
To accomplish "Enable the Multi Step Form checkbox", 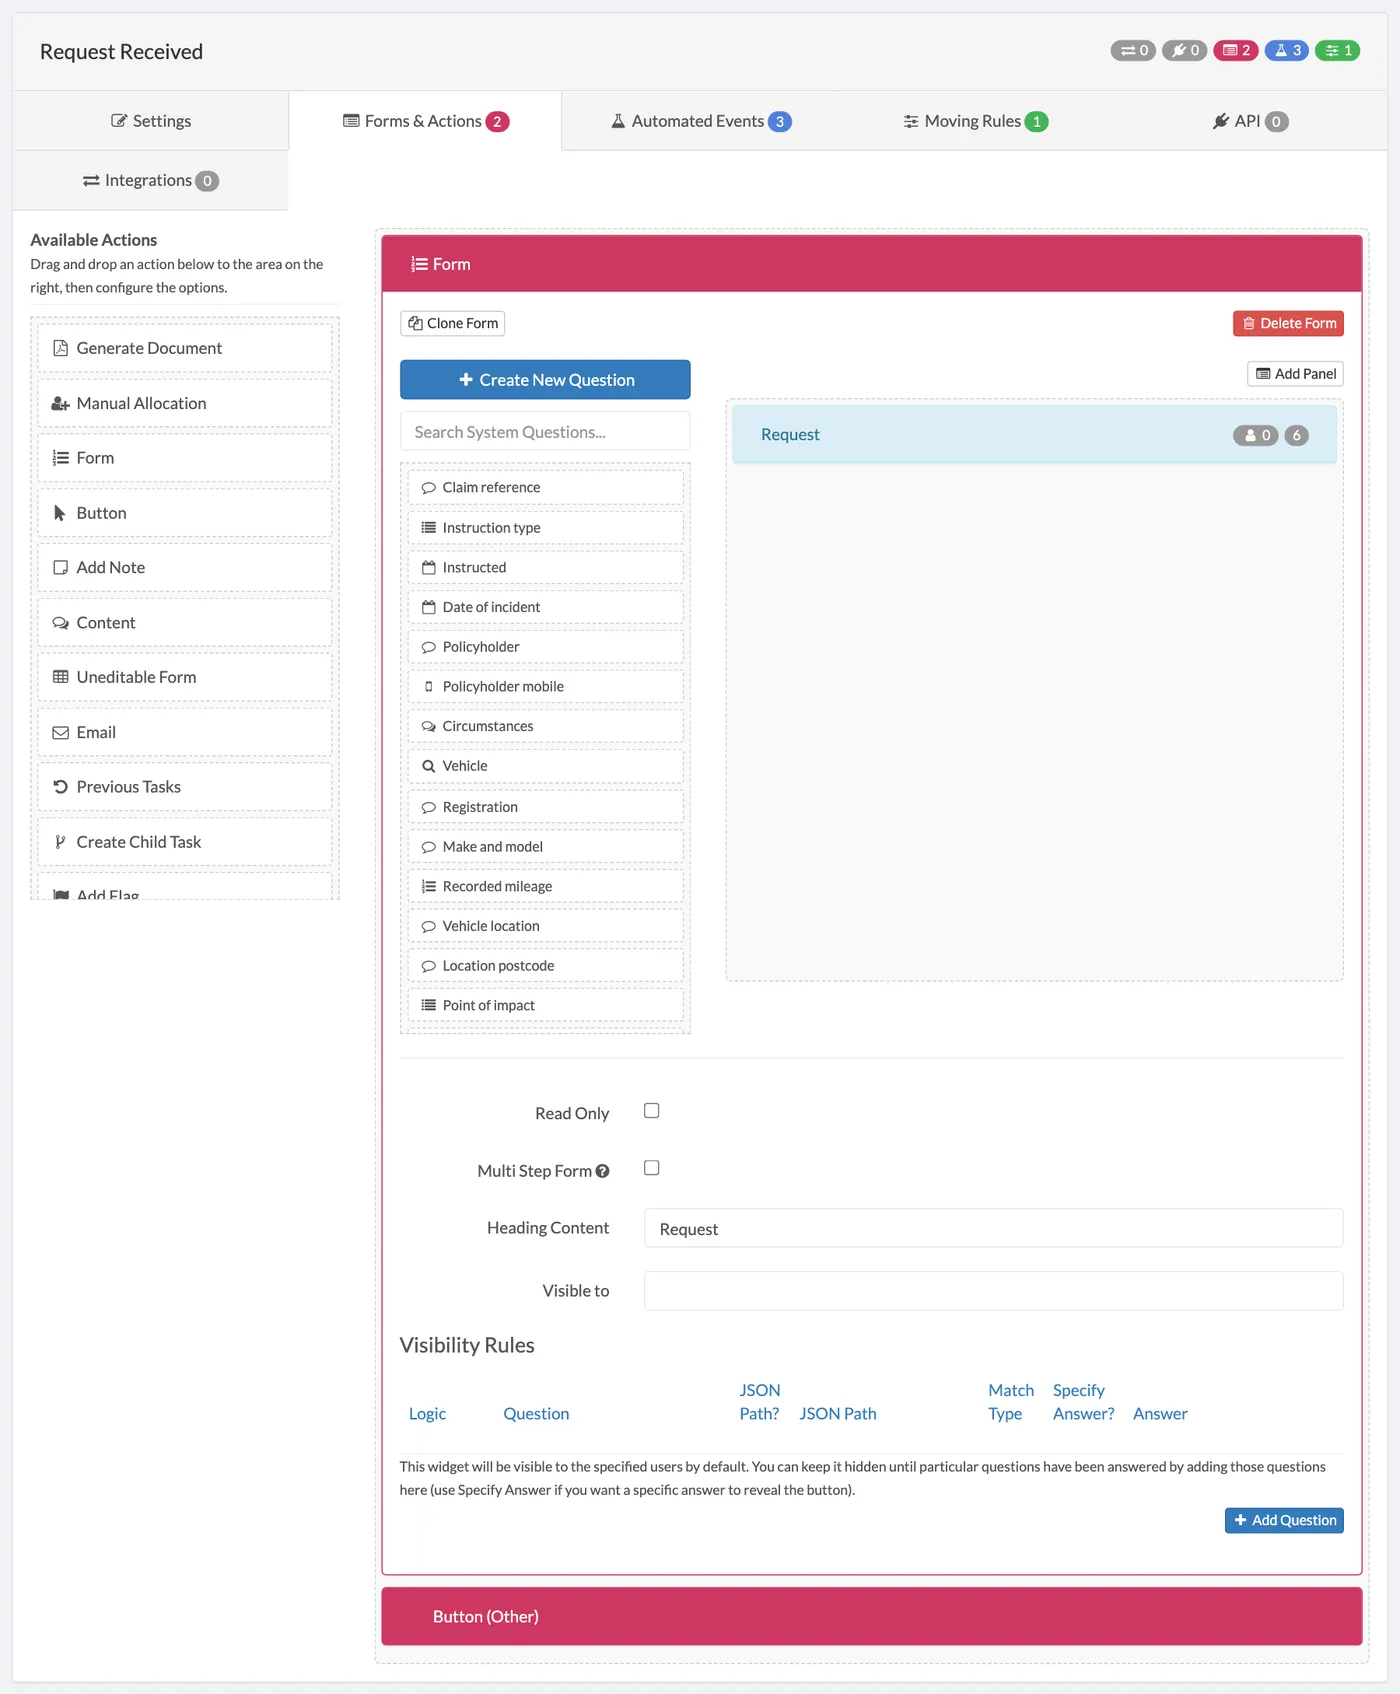I will tap(652, 1168).
